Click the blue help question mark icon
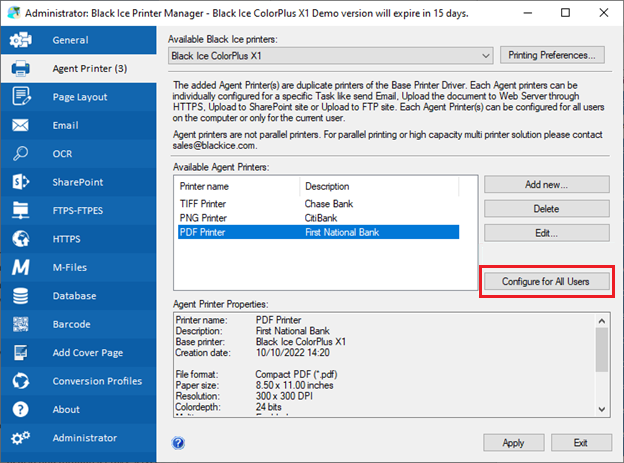The height and width of the screenshot is (463, 624). pos(178,443)
